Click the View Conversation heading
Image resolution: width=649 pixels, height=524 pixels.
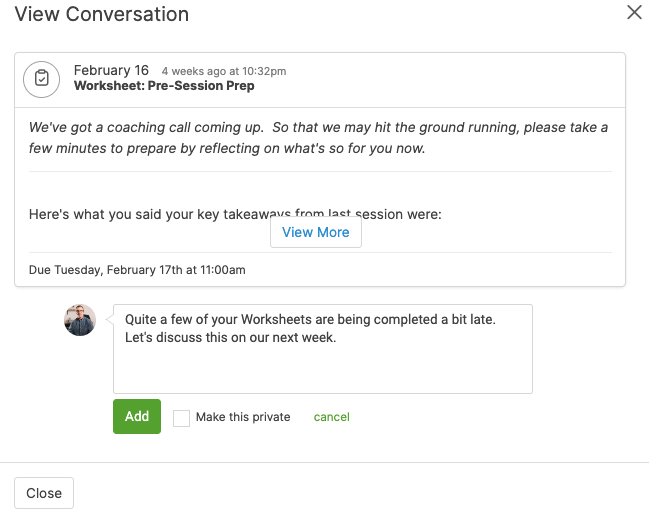coord(101,15)
